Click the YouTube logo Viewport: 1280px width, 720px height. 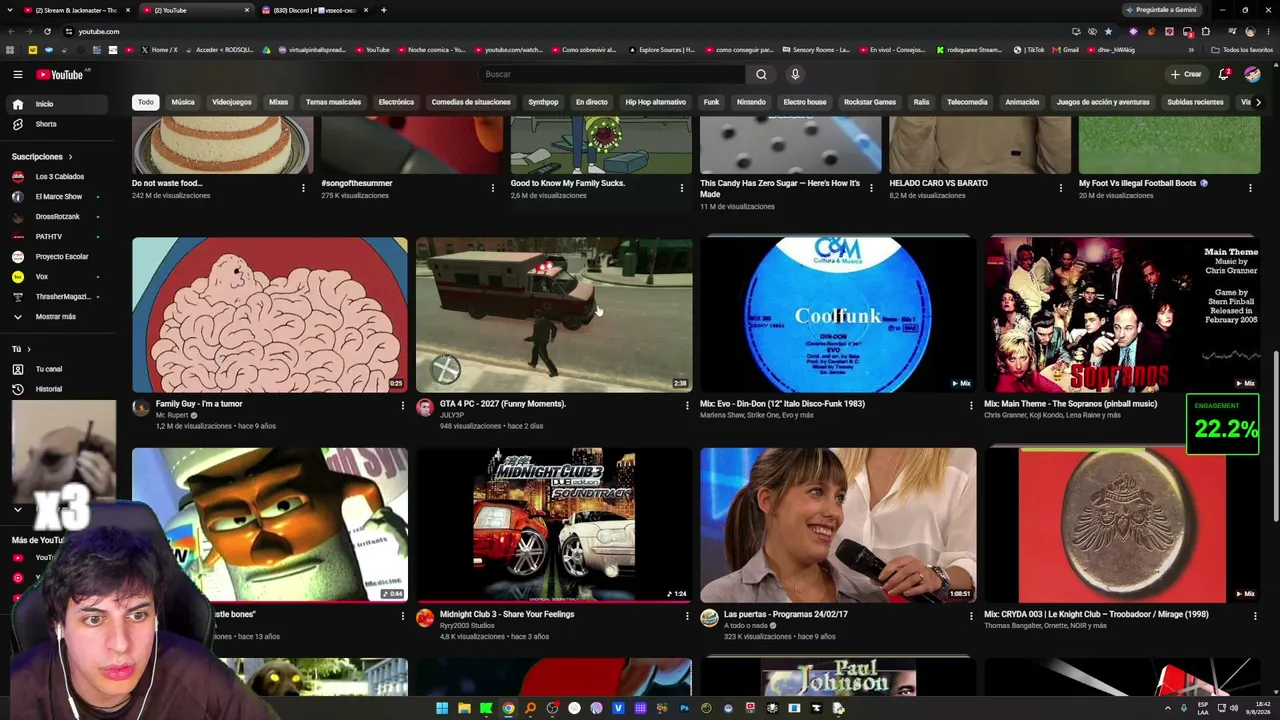(x=60, y=74)
